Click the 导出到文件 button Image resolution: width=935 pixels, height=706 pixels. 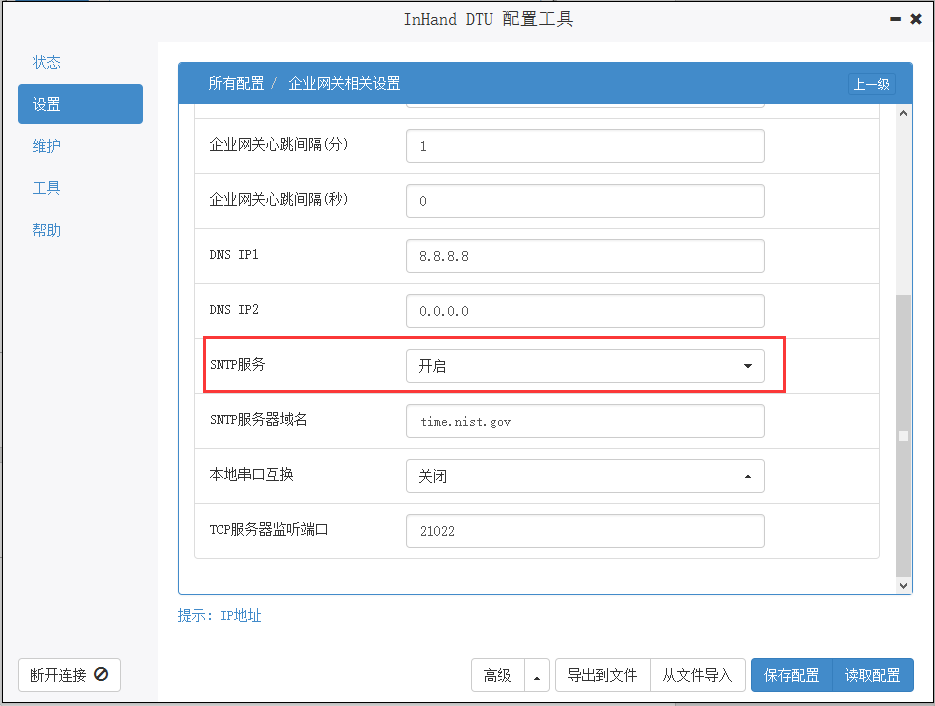[602, 675]
